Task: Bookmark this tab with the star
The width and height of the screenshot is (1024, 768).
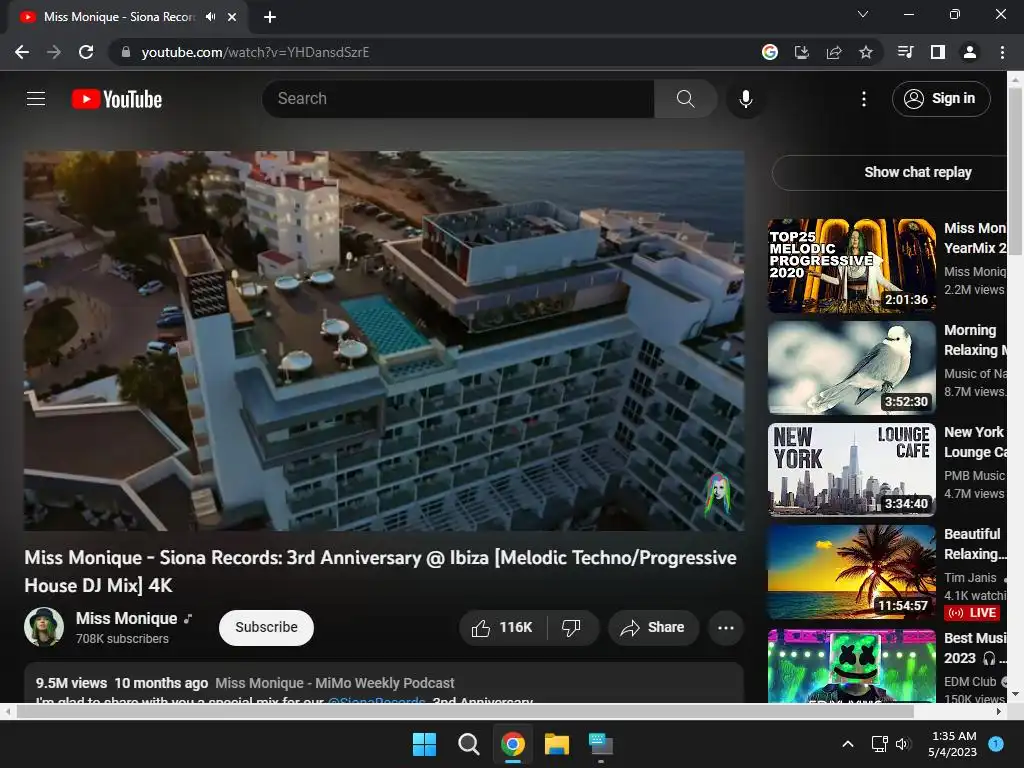Action: click(866, 52)
